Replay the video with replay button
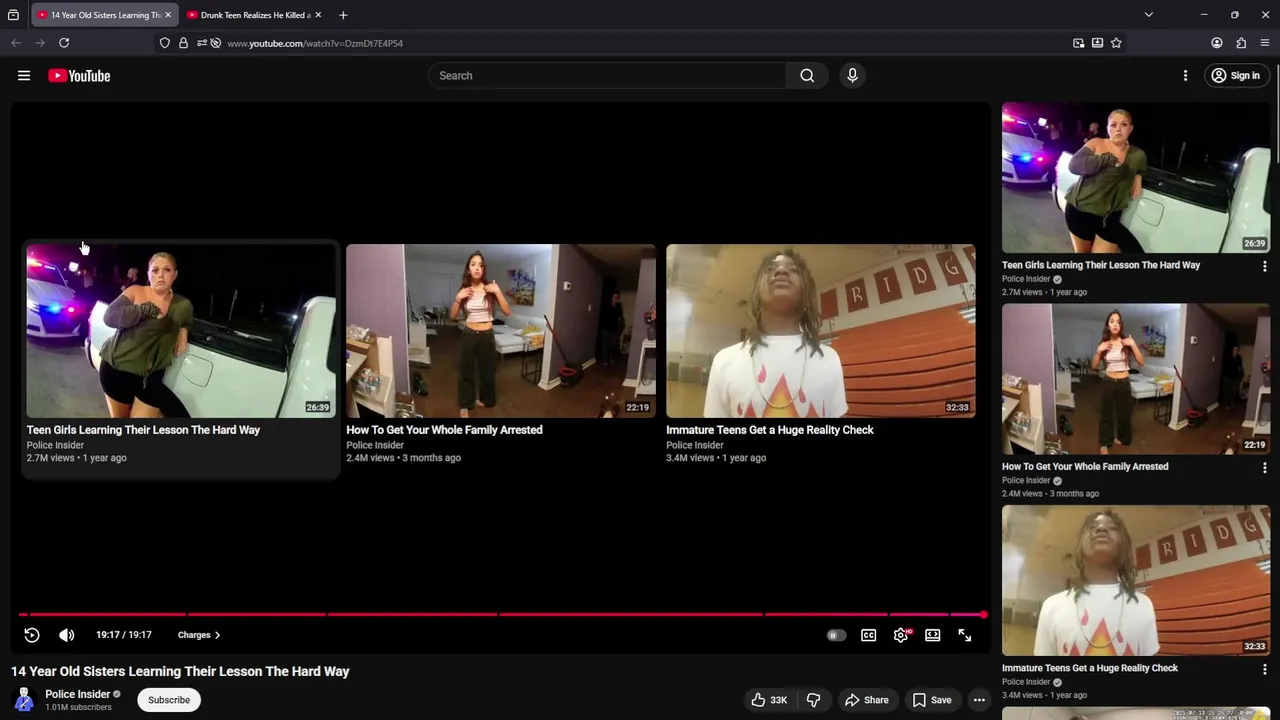1280x720 pixels. pyautogui.click(x=32, y=635)
